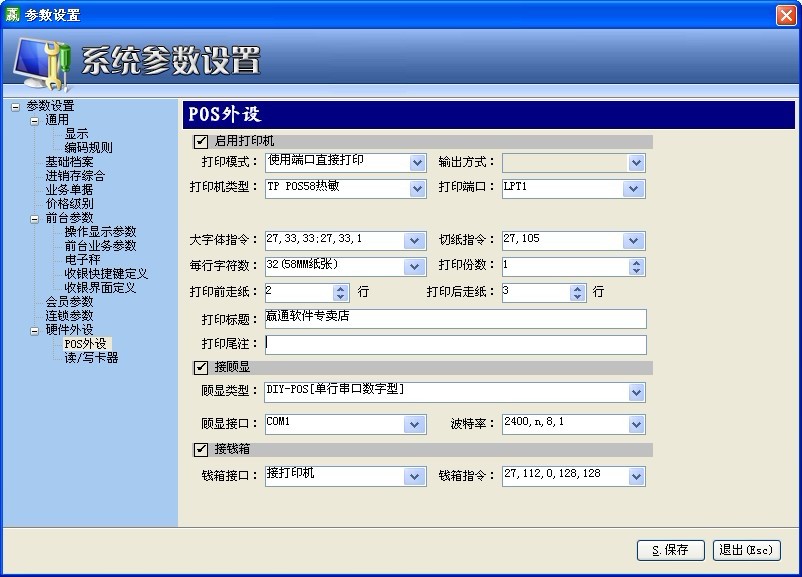
Task: Select 前台业务参数 in the tree
Action: [x=100, y=246]
